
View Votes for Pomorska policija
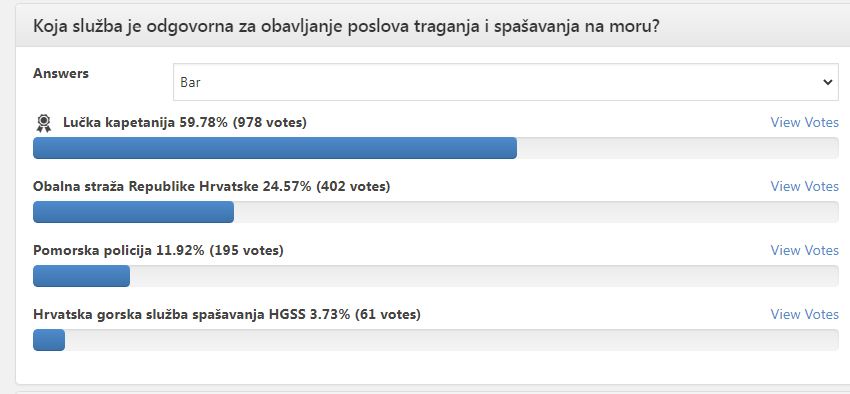(804, 250)
